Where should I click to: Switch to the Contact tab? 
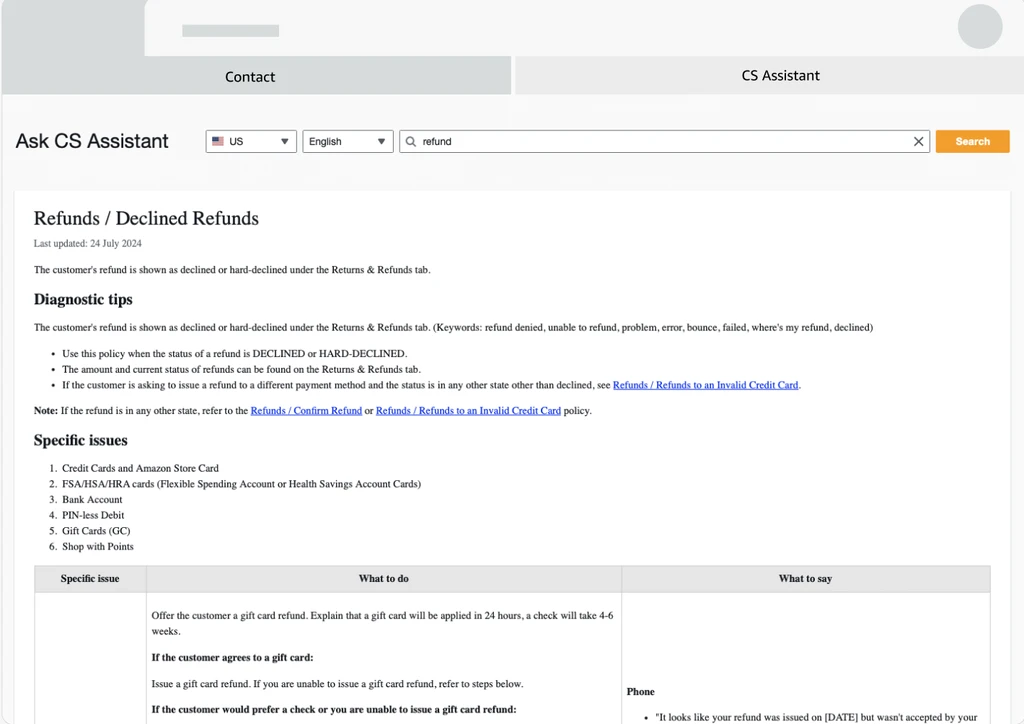tap(250, 77)
